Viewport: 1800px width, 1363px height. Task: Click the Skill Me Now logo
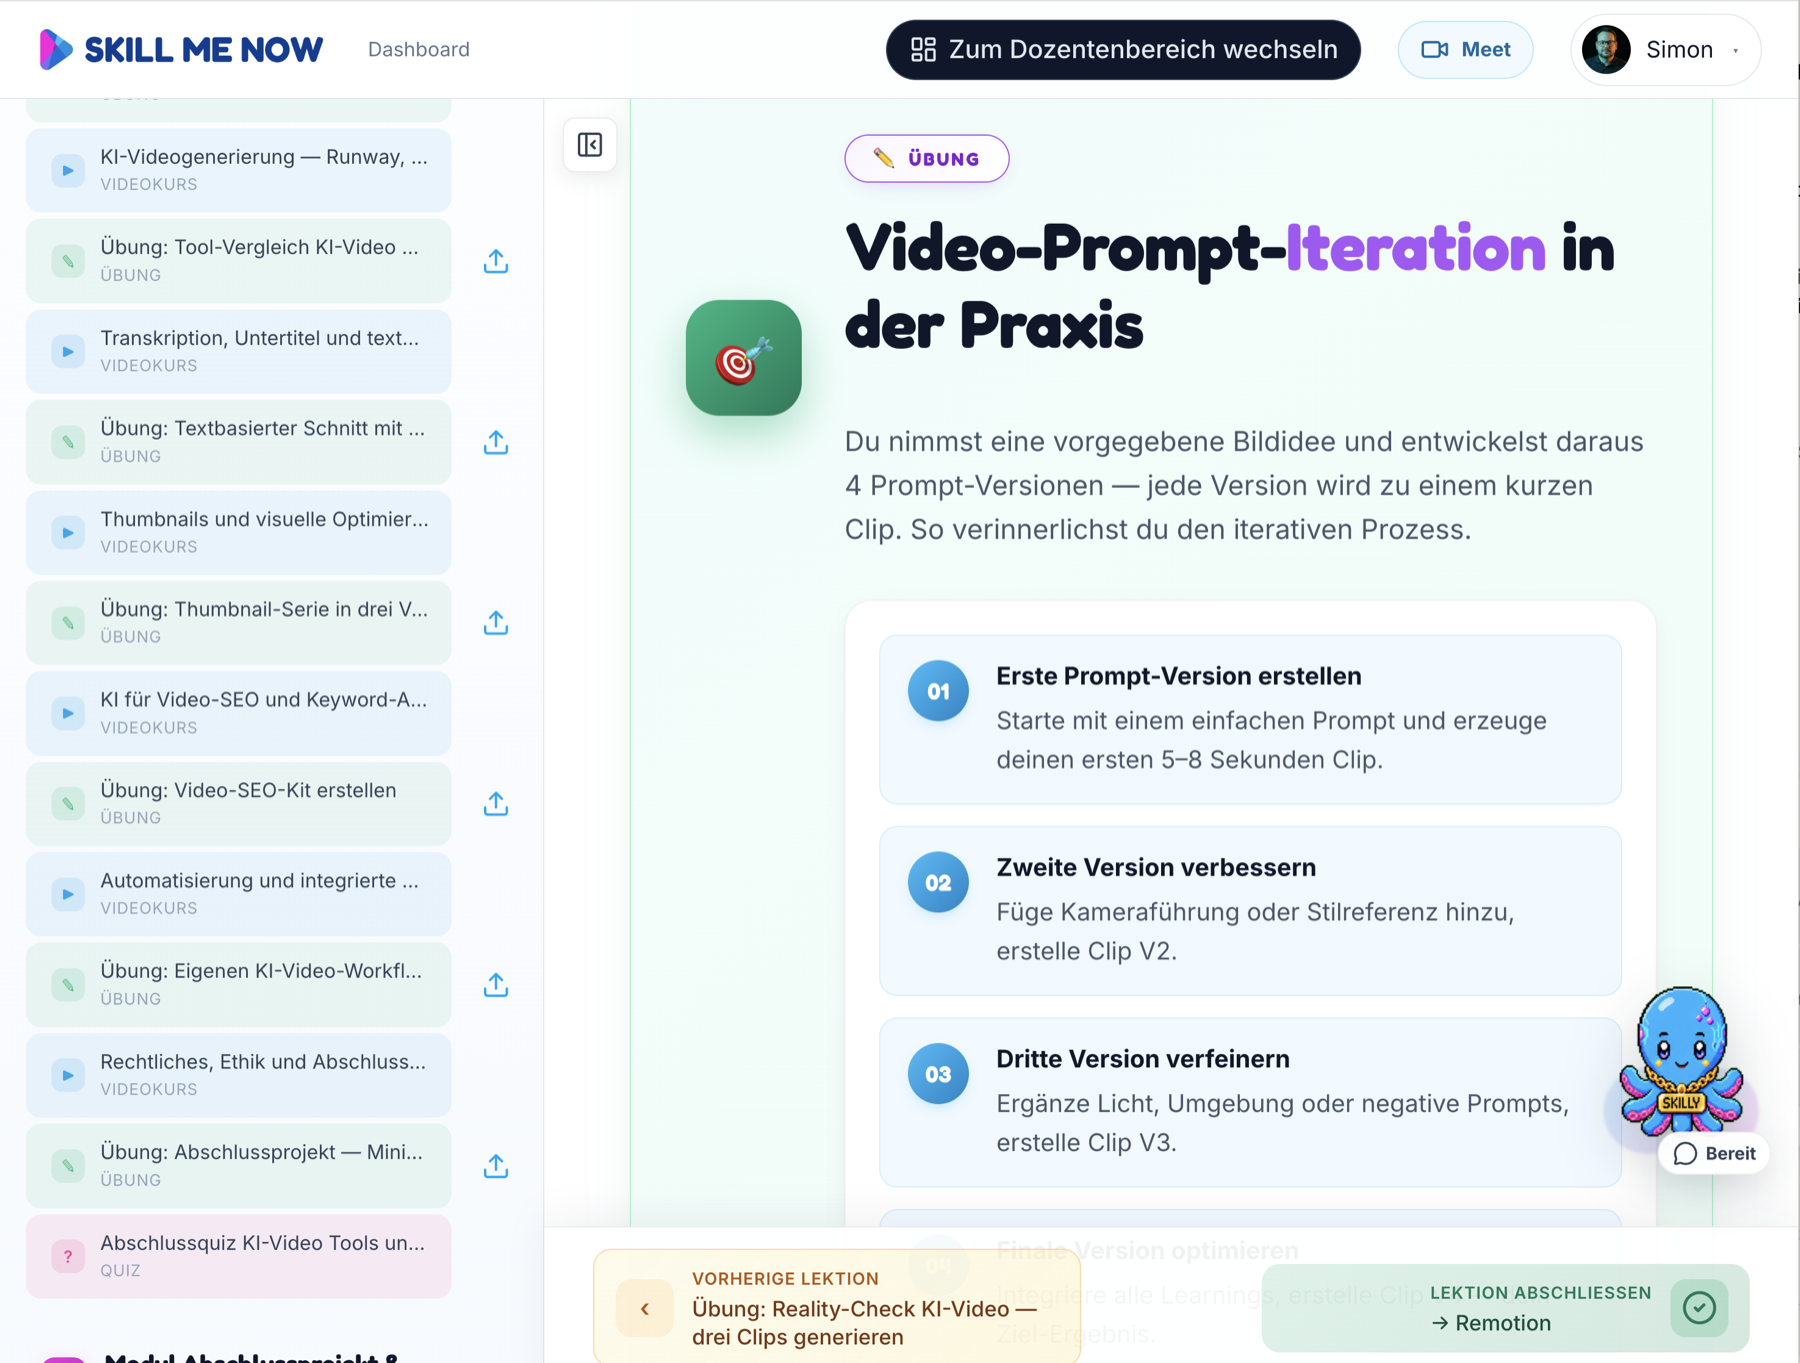181,49
